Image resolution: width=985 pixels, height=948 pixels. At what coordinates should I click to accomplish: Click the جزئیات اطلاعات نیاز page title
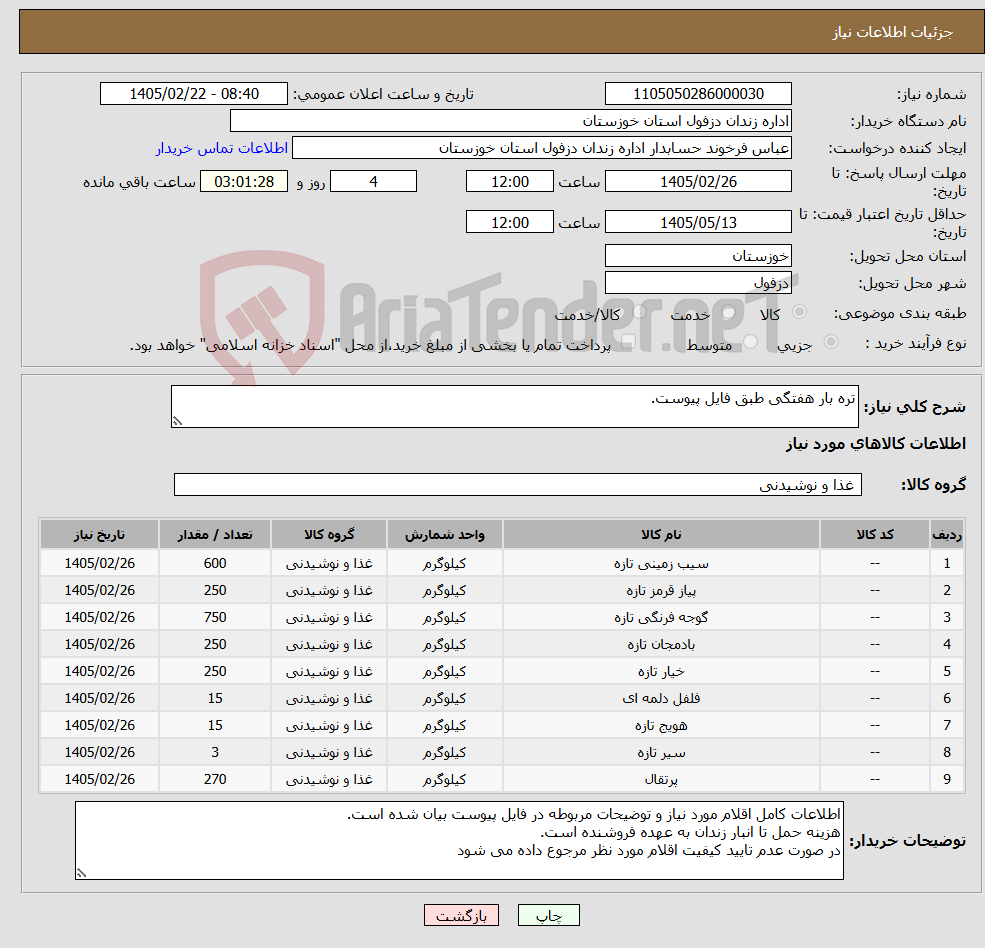pos(893,32)
